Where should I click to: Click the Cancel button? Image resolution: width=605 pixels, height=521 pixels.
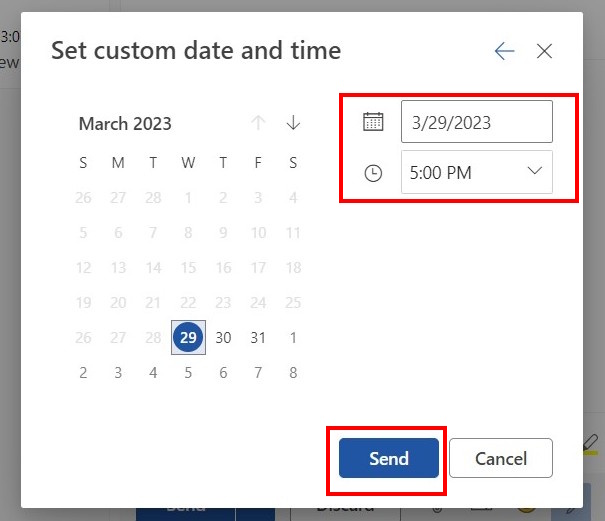coord(501,458)
